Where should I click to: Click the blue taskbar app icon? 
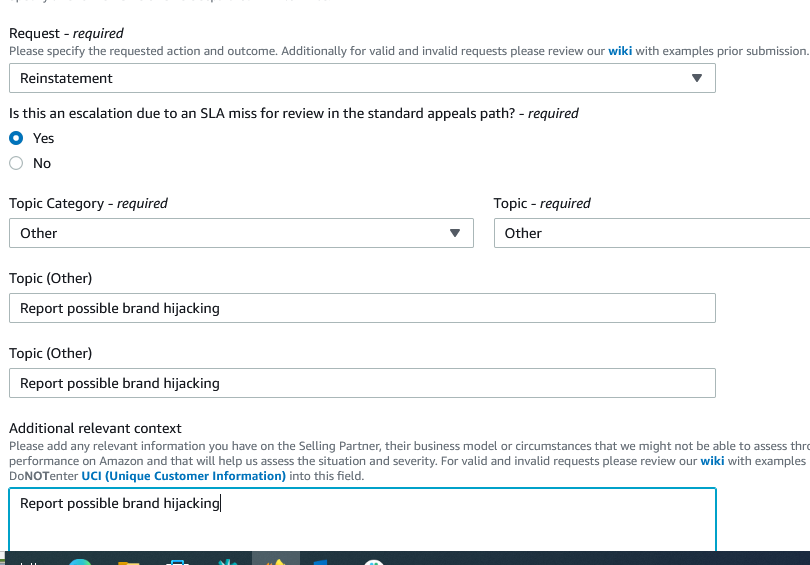[322, 561]
